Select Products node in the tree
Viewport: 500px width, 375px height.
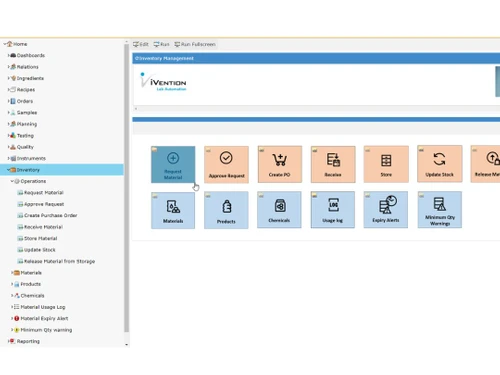[x=30, y=284]
